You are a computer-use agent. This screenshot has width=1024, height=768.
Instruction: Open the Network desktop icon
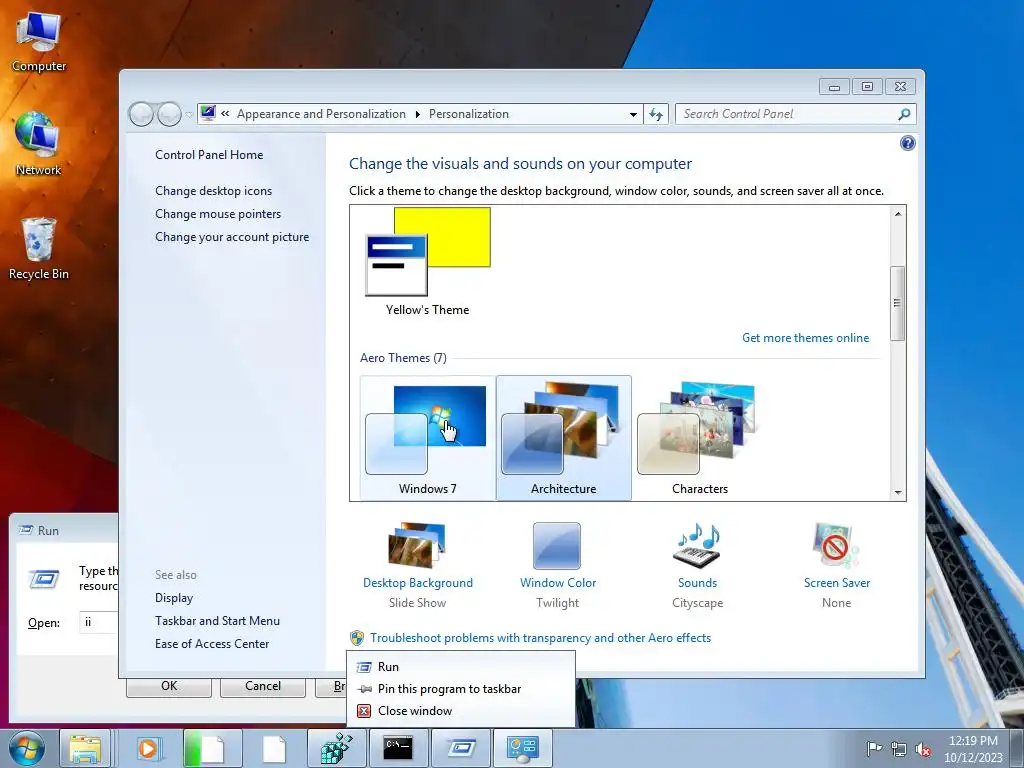click(x=38, y=145)
